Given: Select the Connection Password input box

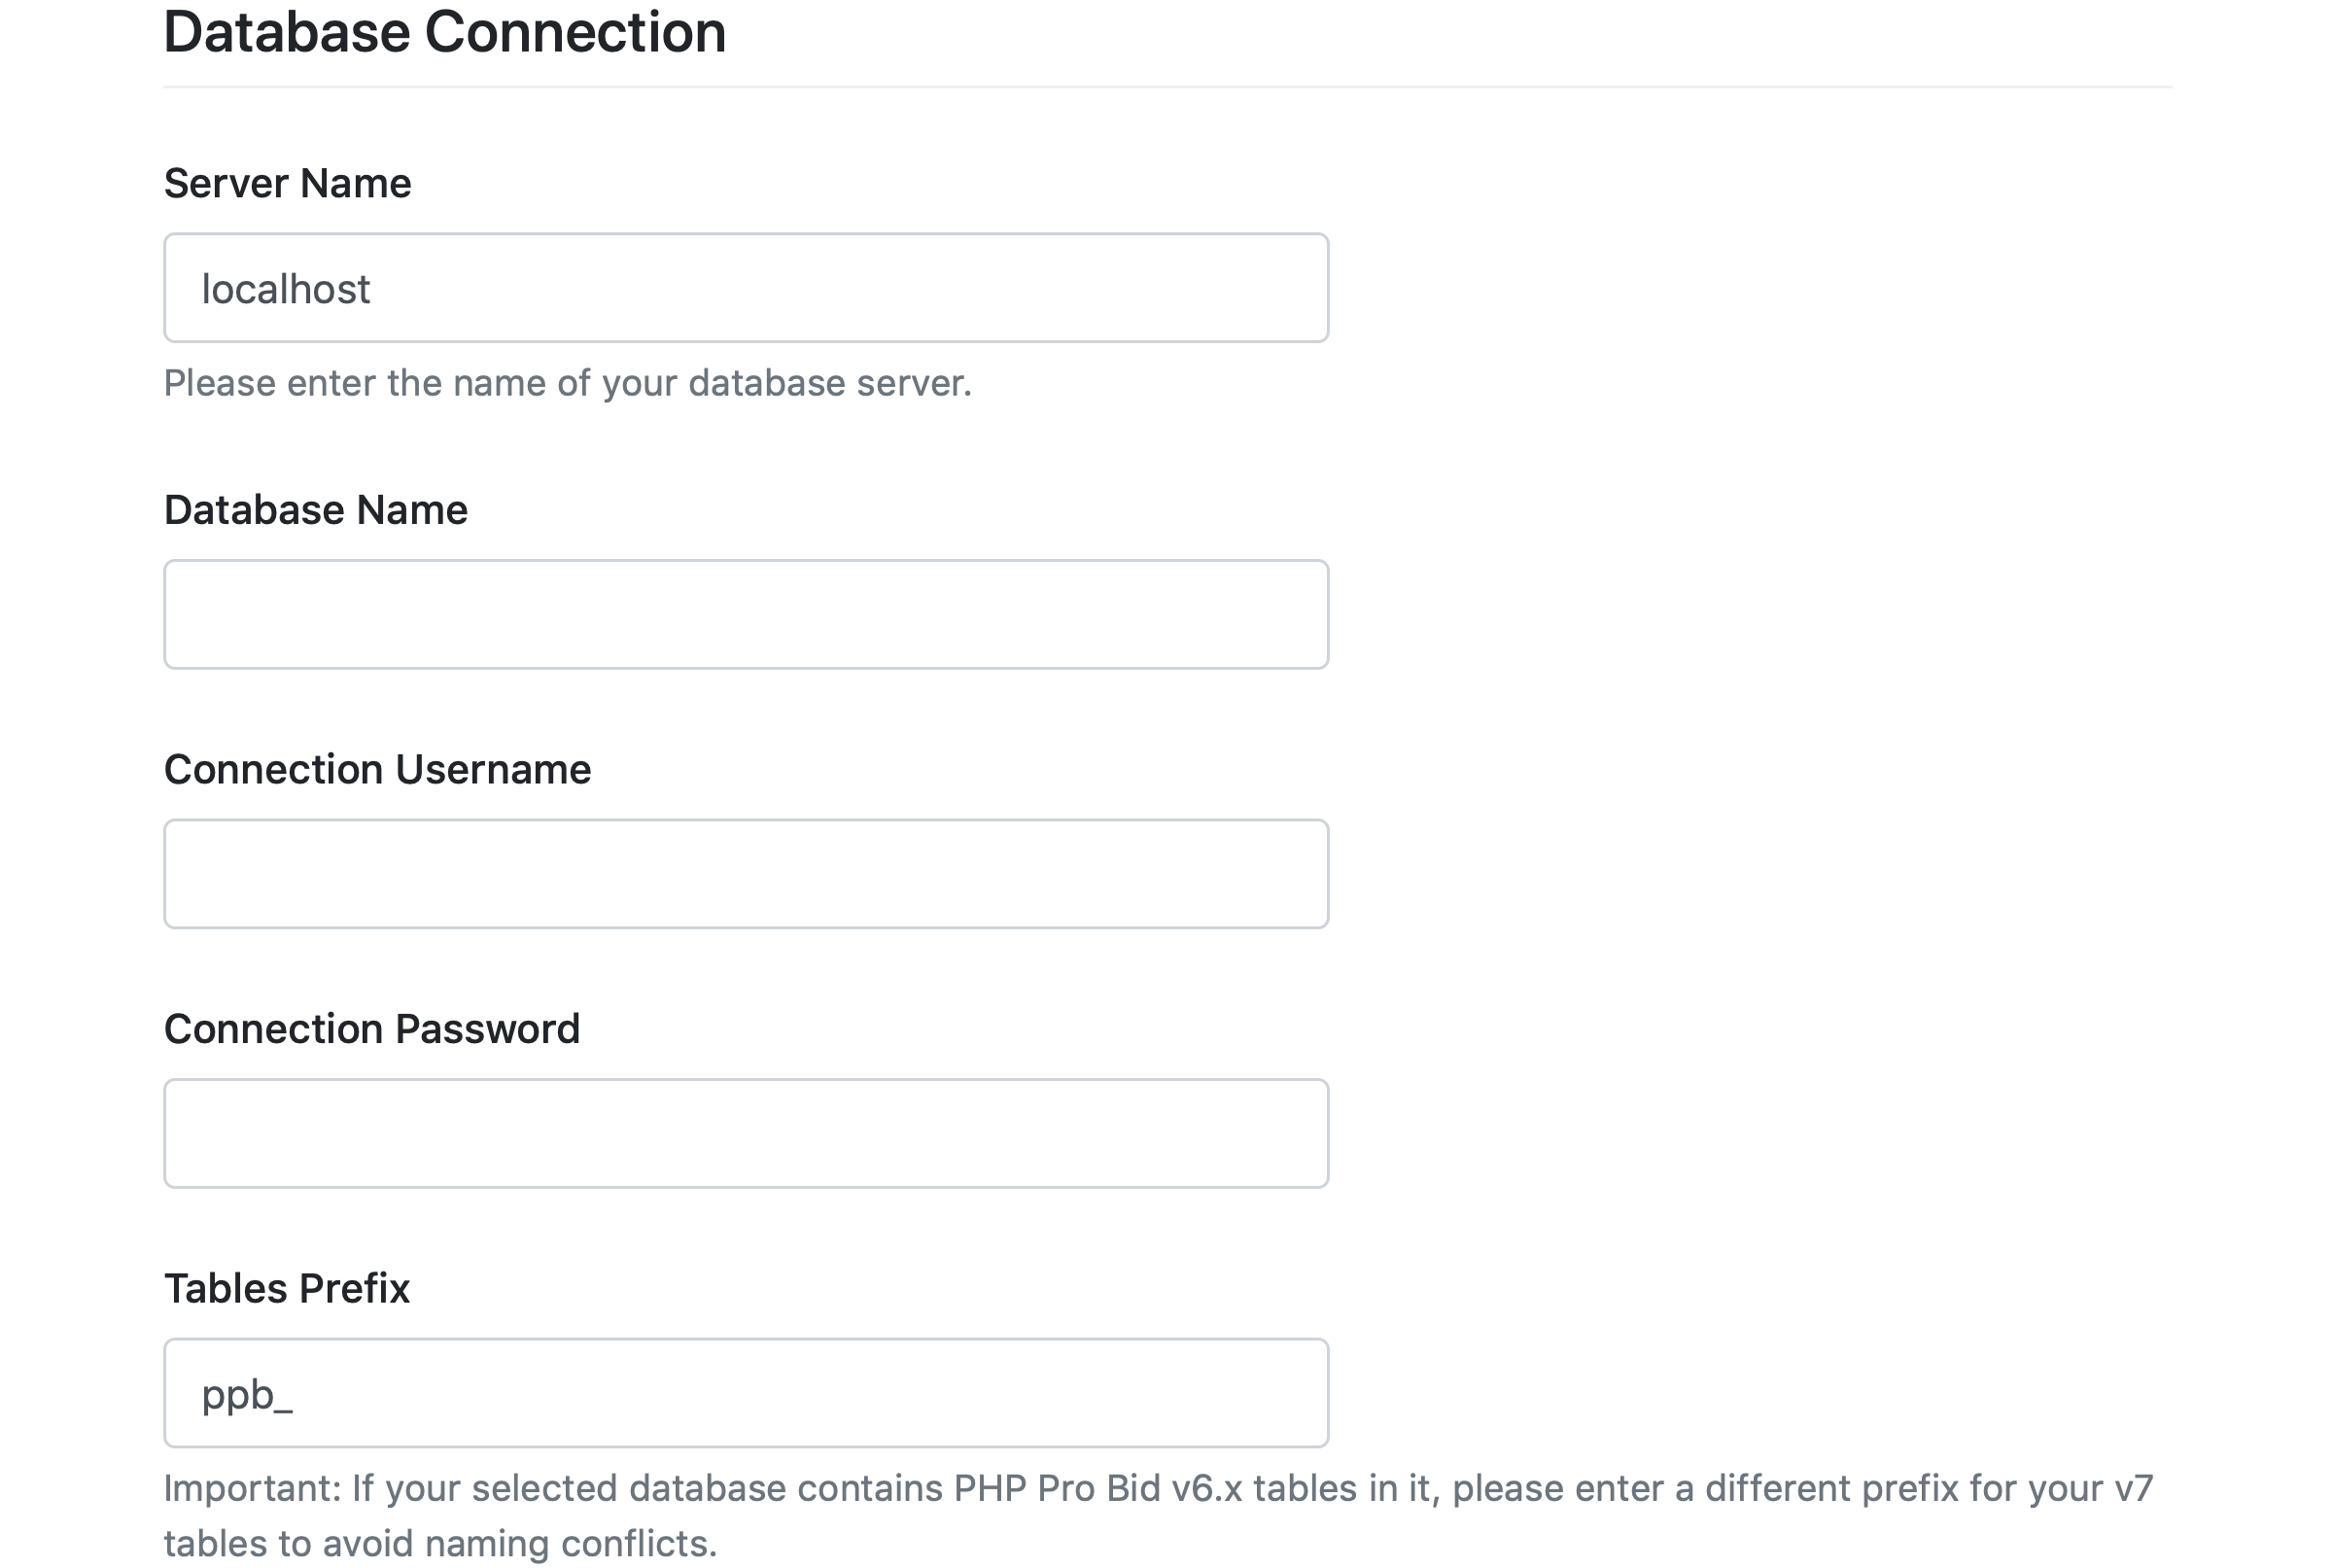Looking at the screenshot, I should (746, 1133).
